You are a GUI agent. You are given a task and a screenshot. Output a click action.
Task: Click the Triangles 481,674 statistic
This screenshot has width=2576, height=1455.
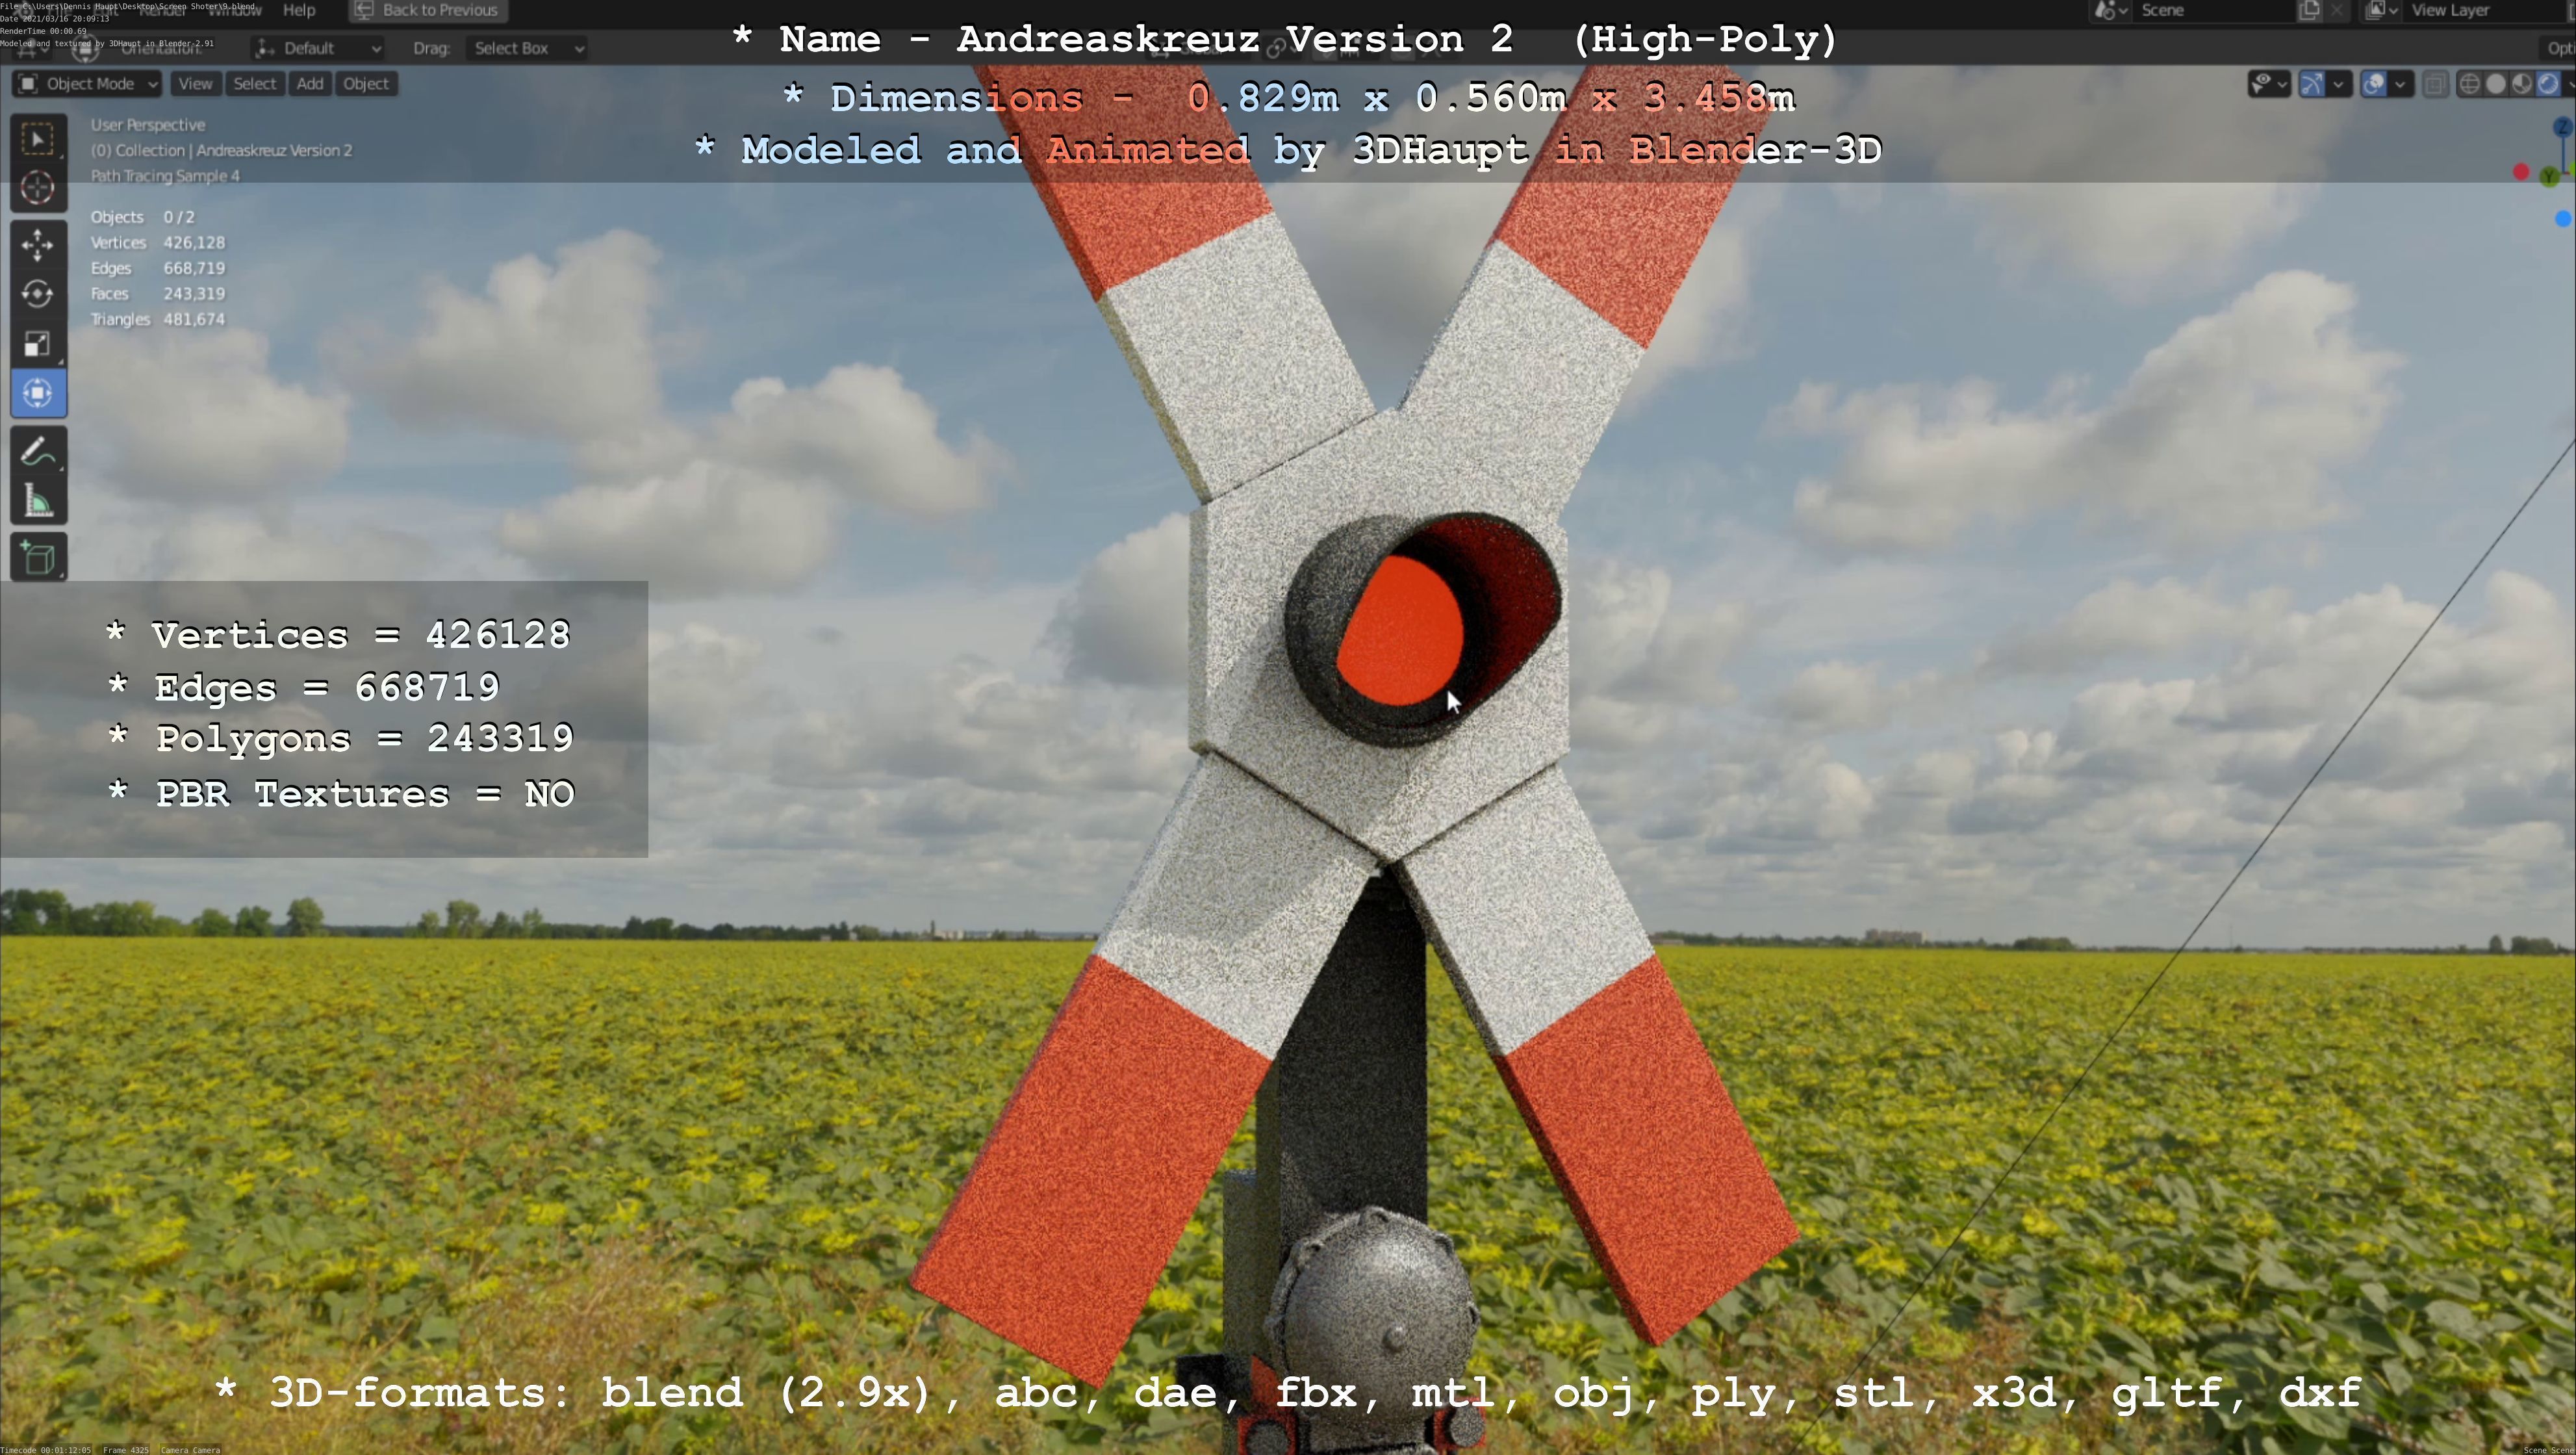click(x=158, y=320)
